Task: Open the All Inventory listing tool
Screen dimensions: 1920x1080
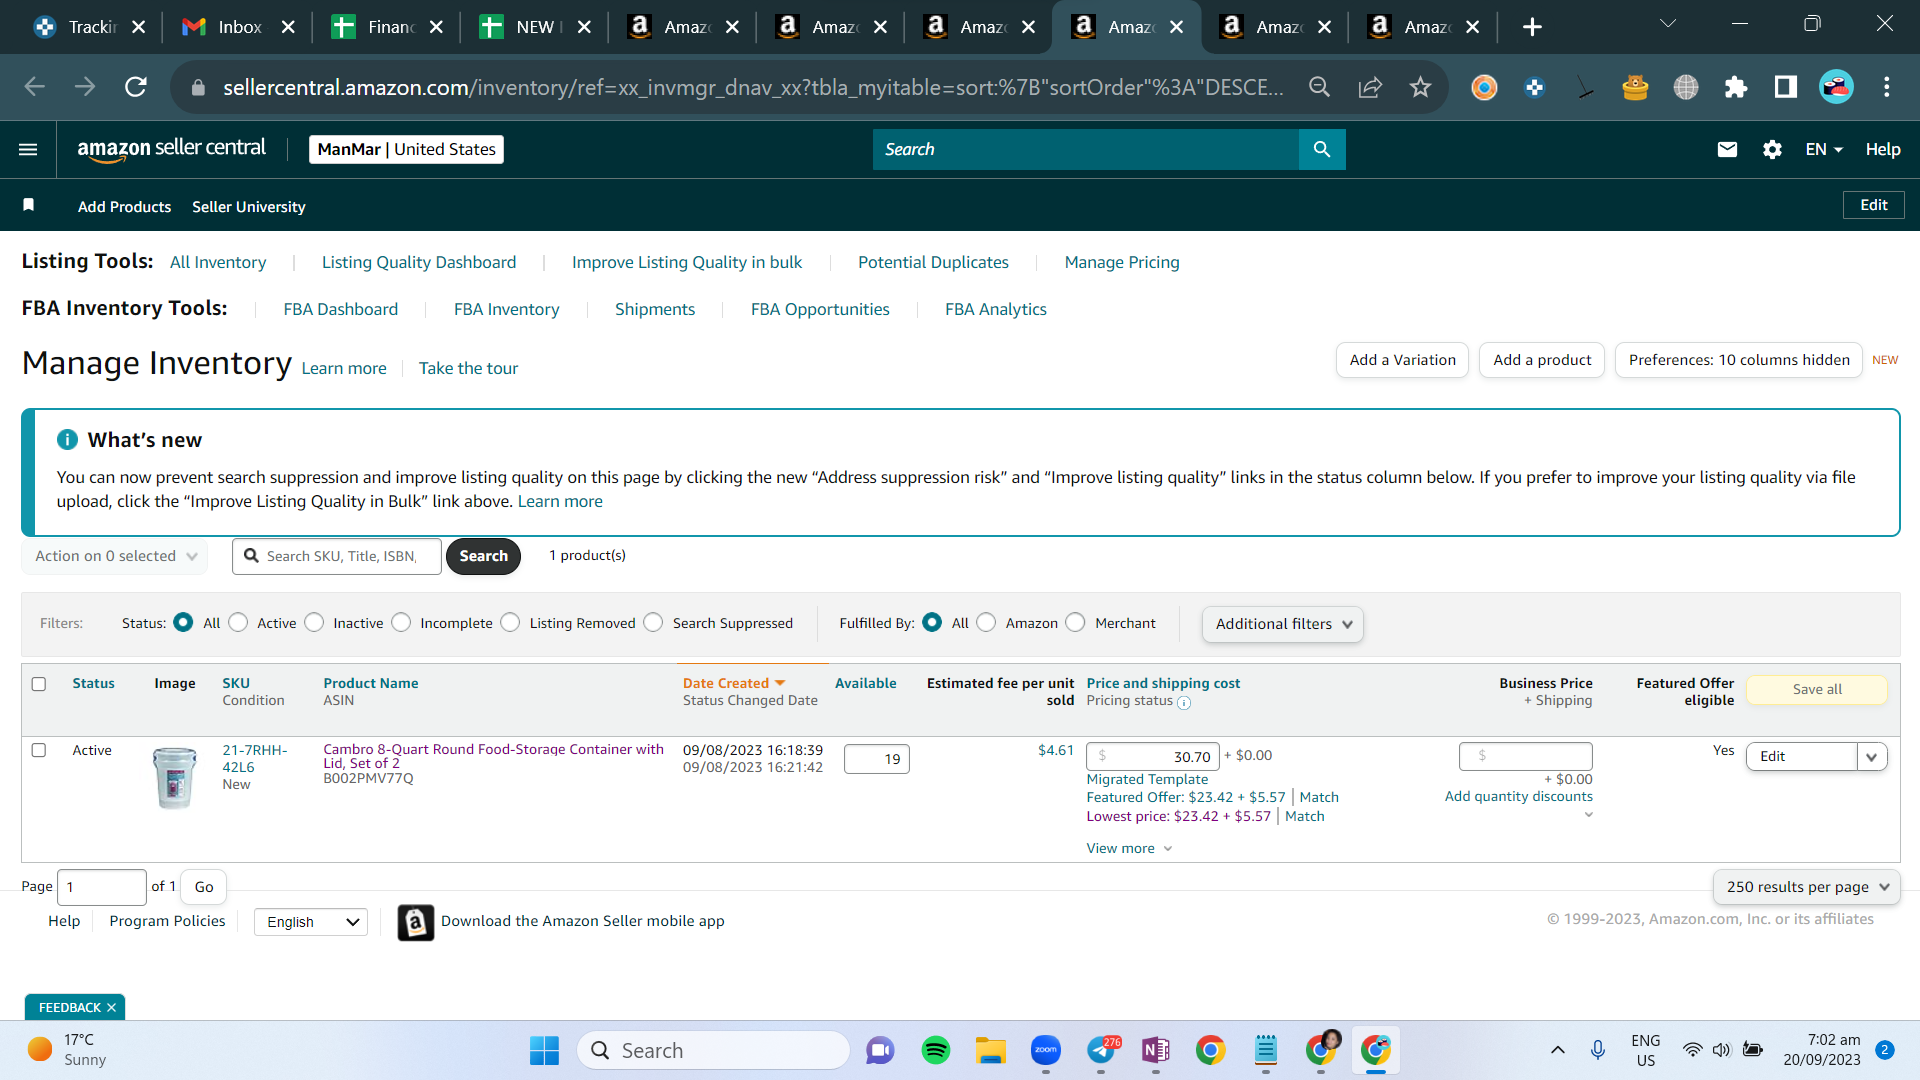Action: (218, 262)
